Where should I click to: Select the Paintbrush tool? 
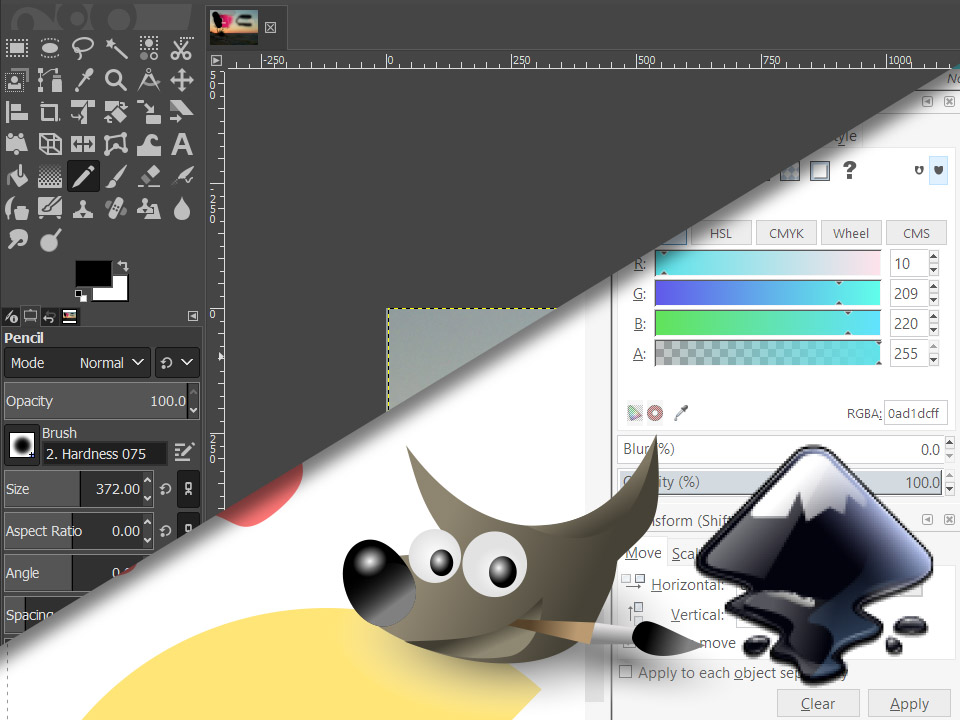pyautogui.click(x=116, y=177)
